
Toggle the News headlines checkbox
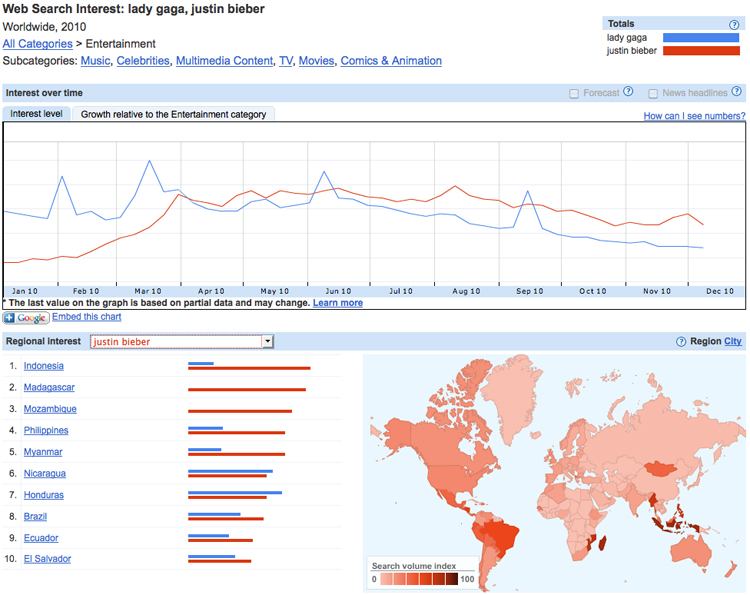[x=653, y=94]
